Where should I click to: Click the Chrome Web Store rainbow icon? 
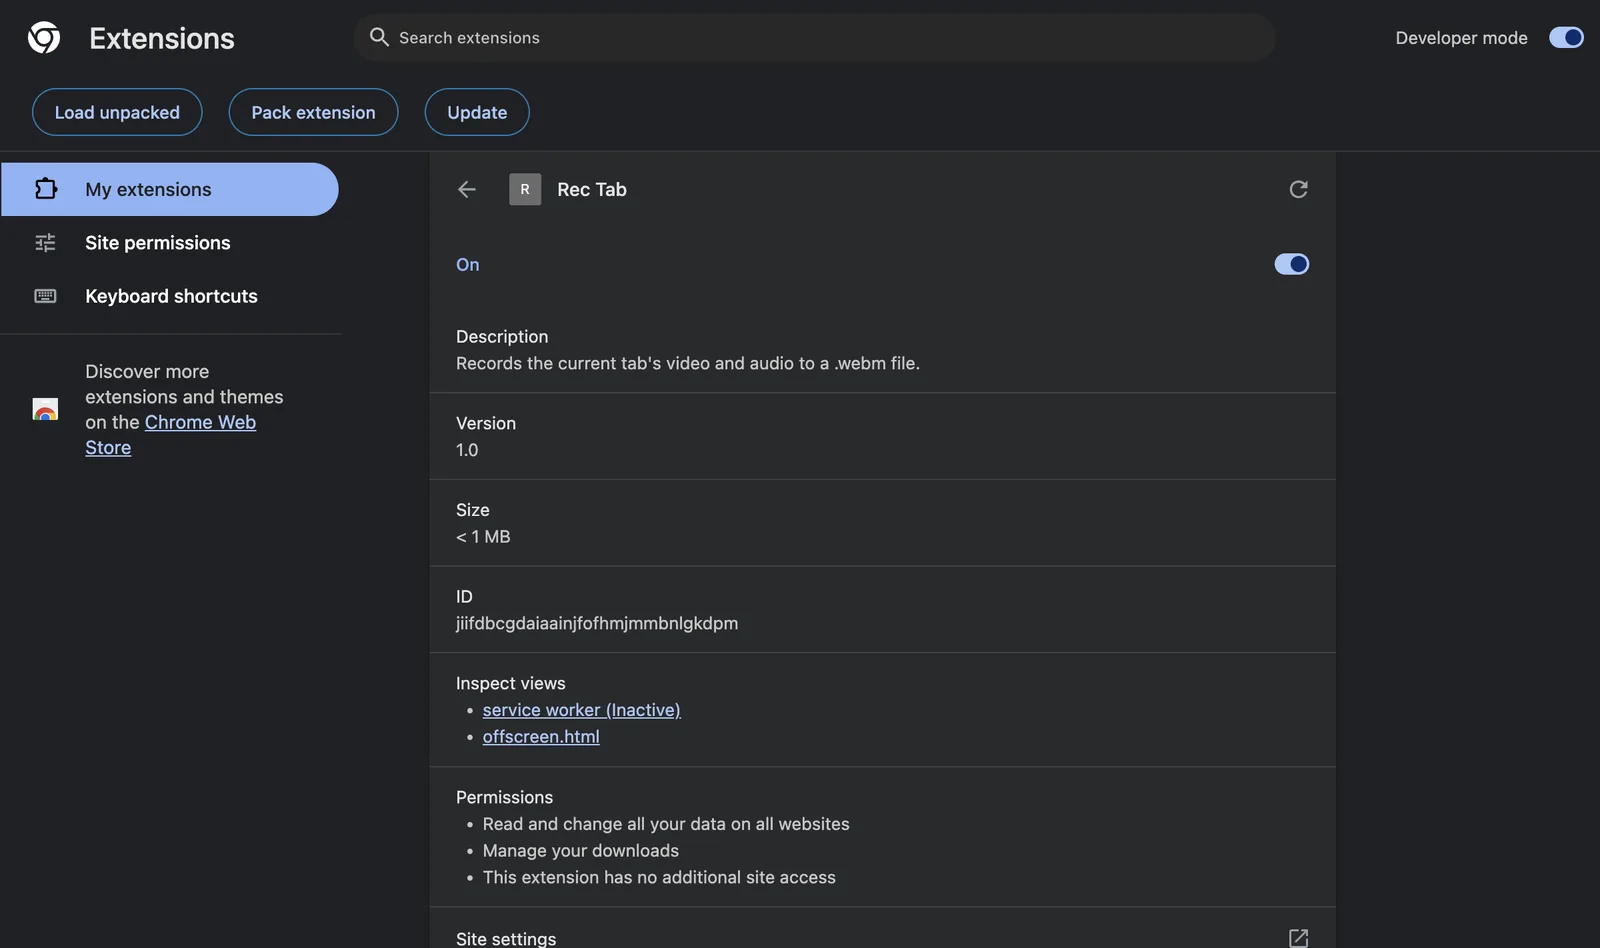click(x=45, y=409)
